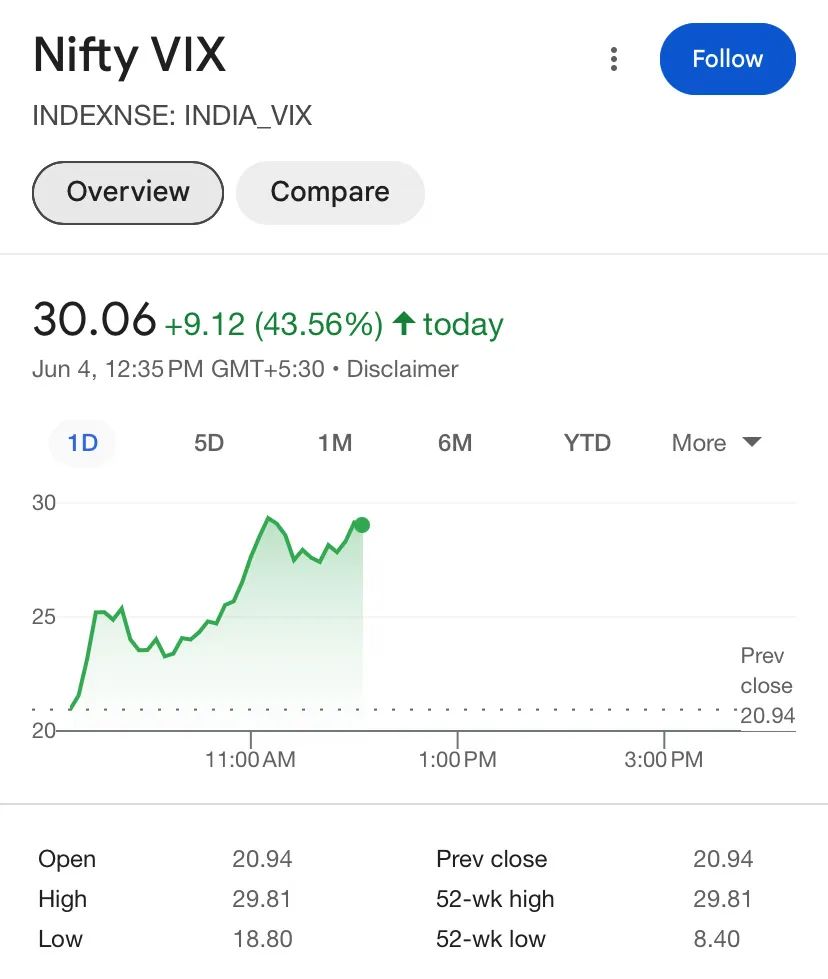Show the 6M chart range

coord(455,443)
